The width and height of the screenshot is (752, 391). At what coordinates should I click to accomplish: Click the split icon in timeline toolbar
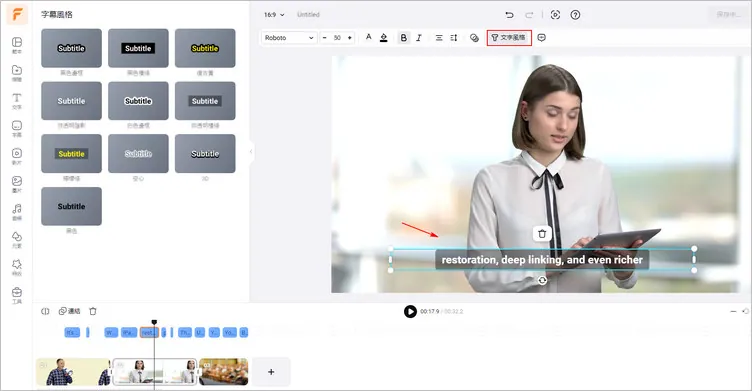click(45, 311)
